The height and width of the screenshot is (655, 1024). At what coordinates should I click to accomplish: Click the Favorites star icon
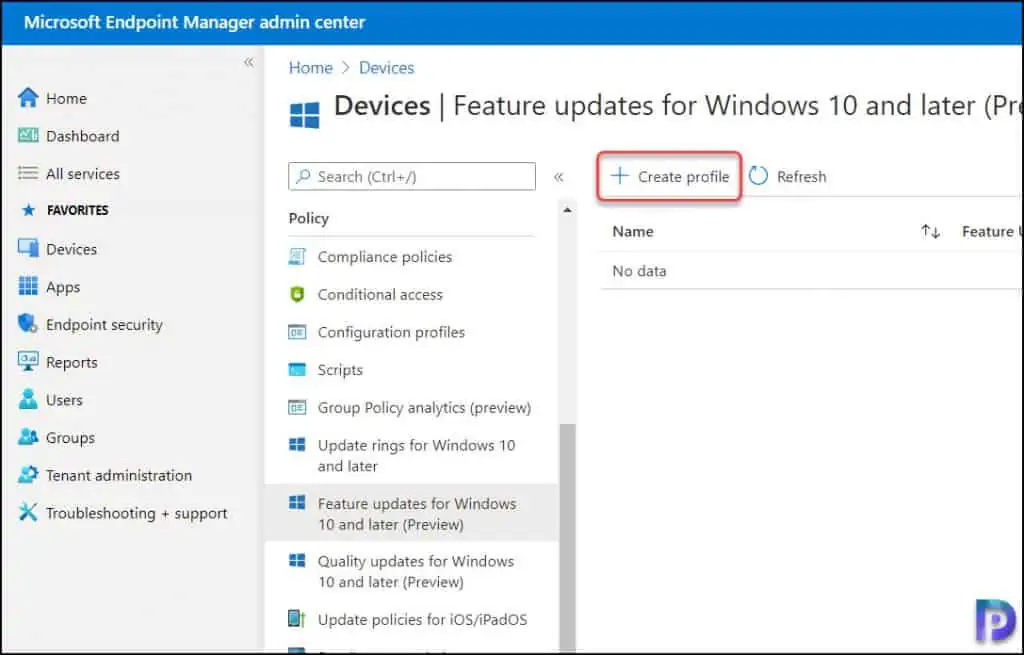click(x=28, y=210)
